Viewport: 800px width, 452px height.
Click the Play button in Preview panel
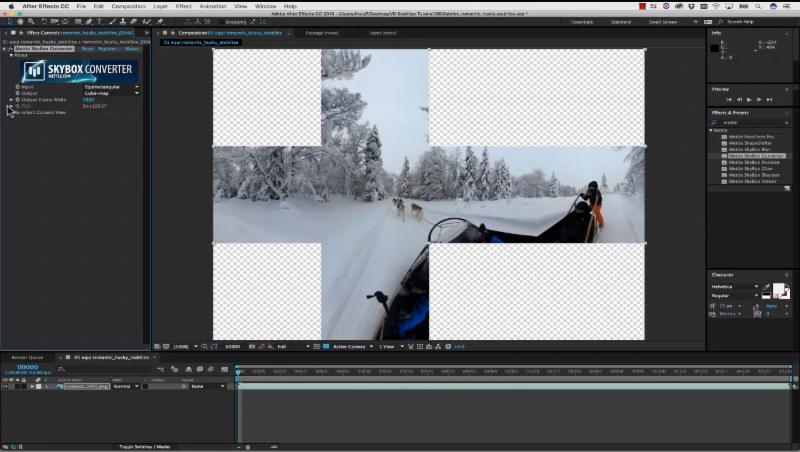pyautogui.click(x=749, y=99)
